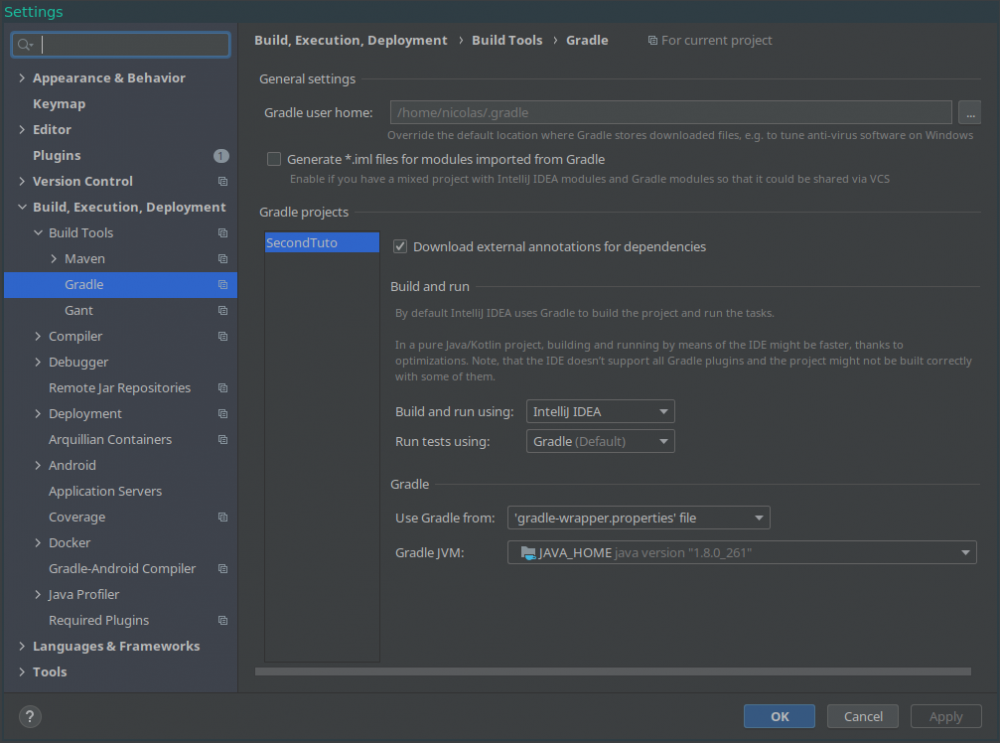Image resolution: width=1000 pixels, height=743 pixels.
Task: Click project-level icon beside Remote Jar Repositories
Action: coord(223,388)
